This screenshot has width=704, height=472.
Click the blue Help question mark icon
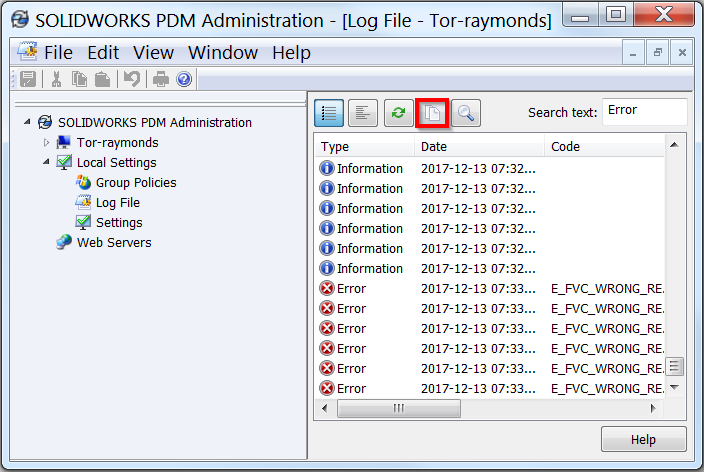coord(184,79)
